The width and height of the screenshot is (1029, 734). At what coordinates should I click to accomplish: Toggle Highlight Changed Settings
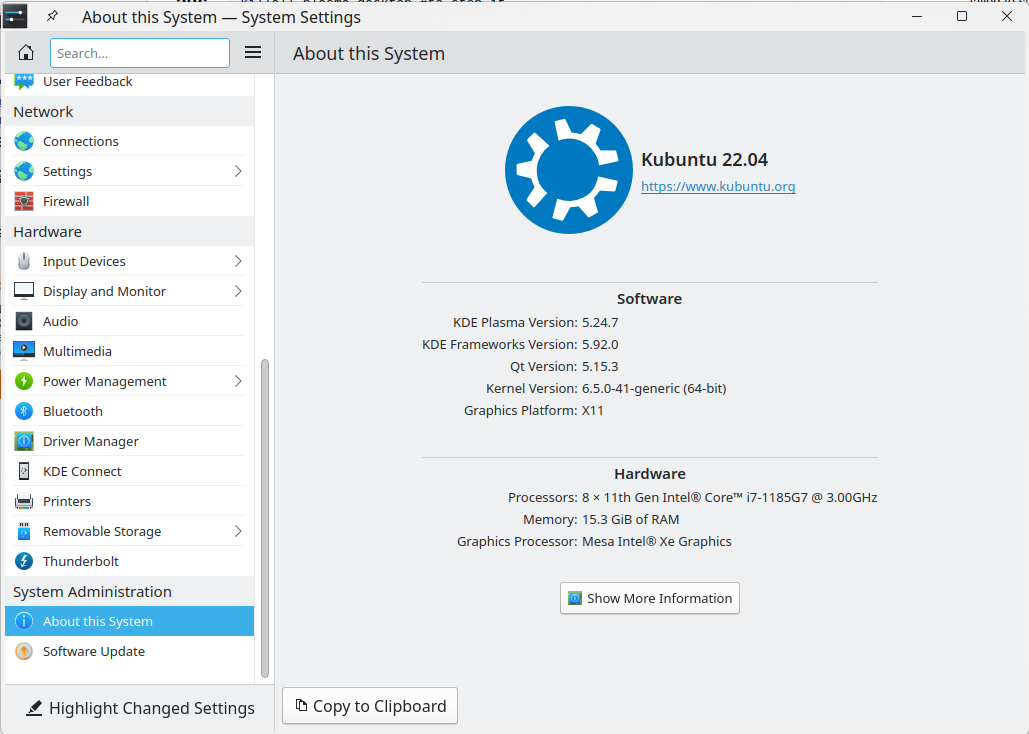(140, 708)
